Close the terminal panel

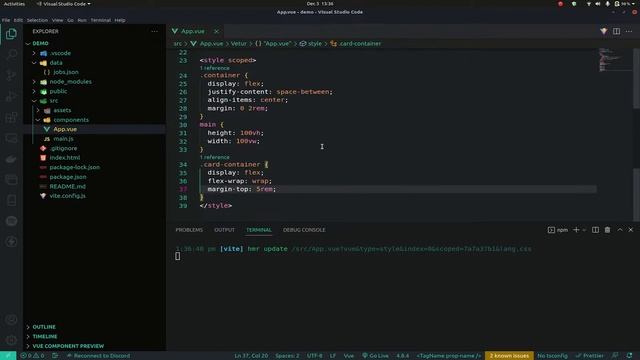[x=631, y=230]
